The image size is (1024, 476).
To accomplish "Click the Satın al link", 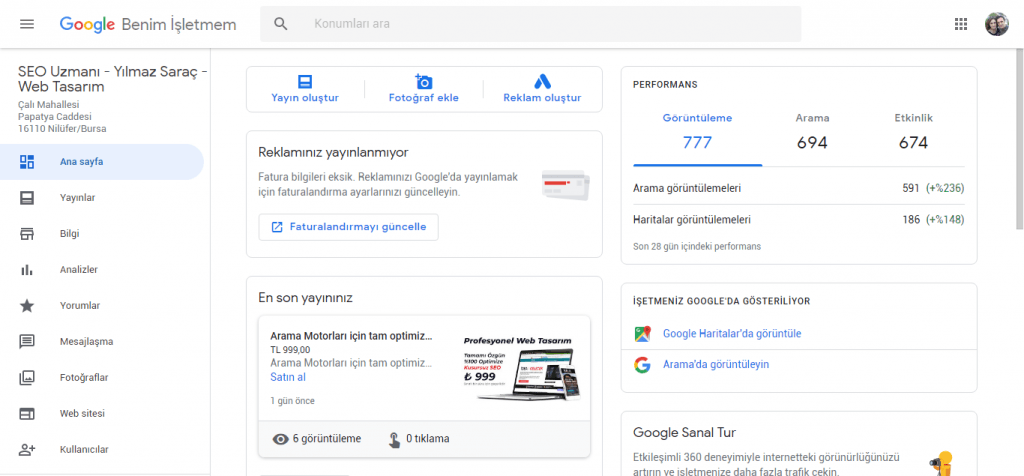I will pyautogui.click(x=288, y=377).
